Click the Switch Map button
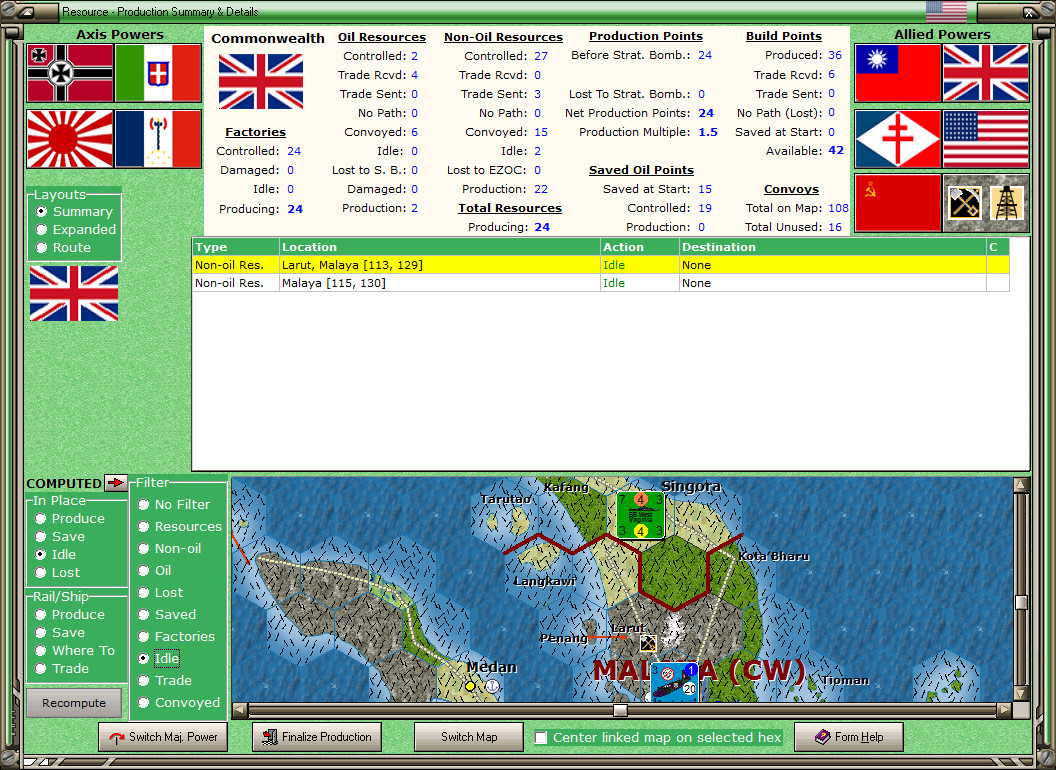Viewport: 1056px width, 770px height. (x=469, y=737)
